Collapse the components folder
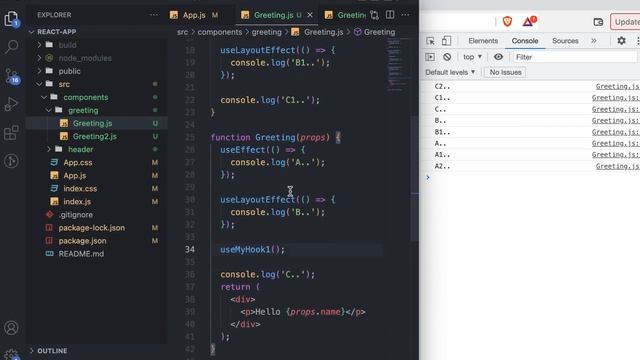 86,97
